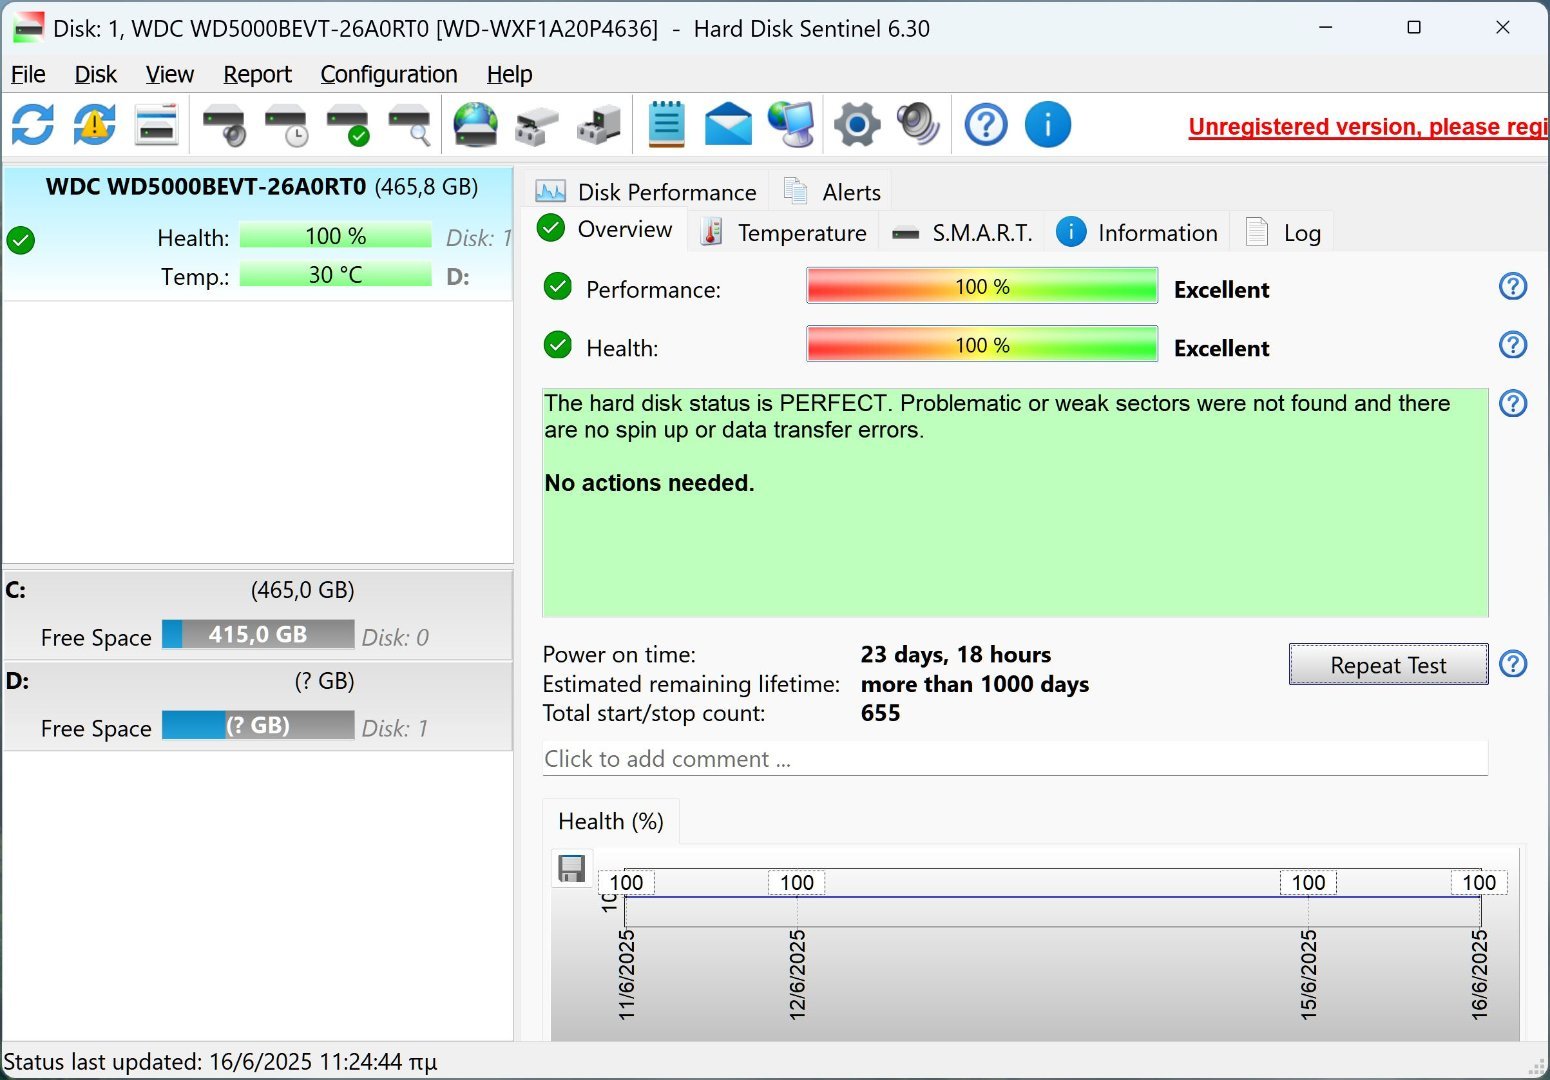
Task: Click help icon next to Repeat Test
Action: [1513, 664]
